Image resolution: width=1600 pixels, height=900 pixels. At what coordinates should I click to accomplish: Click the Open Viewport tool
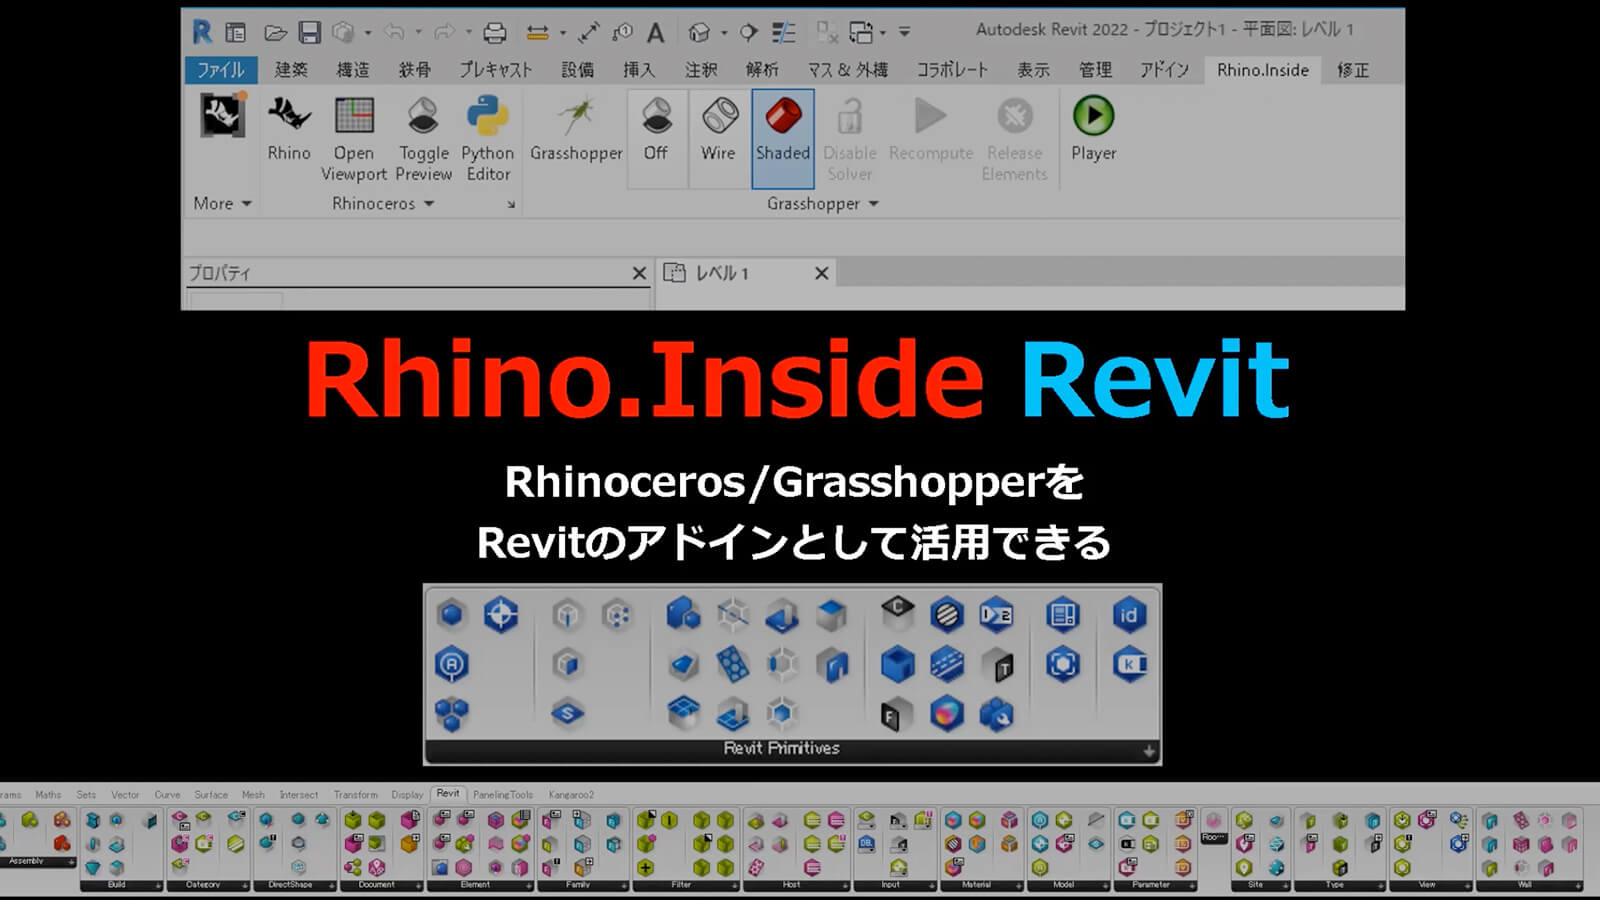[354, 139]
